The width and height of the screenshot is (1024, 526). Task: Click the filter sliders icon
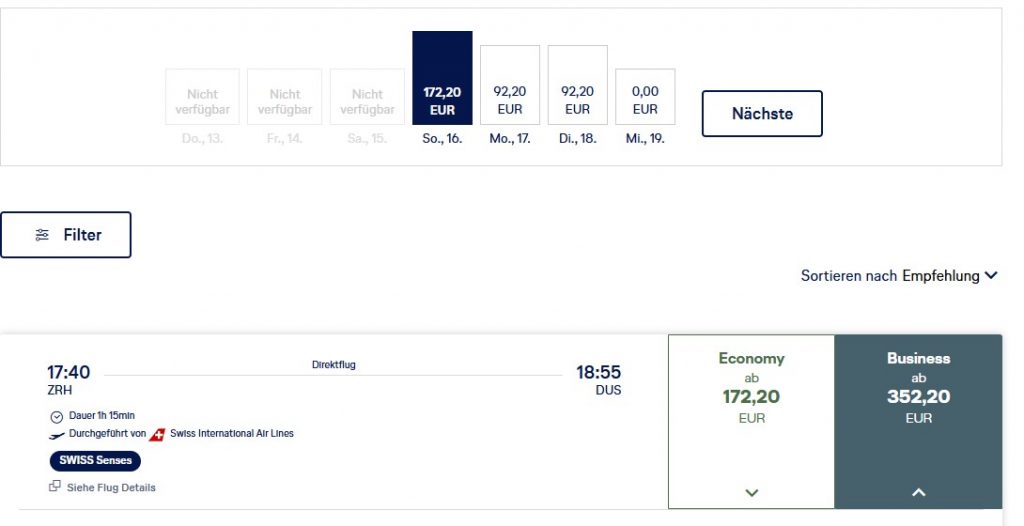tap(42, 235)
